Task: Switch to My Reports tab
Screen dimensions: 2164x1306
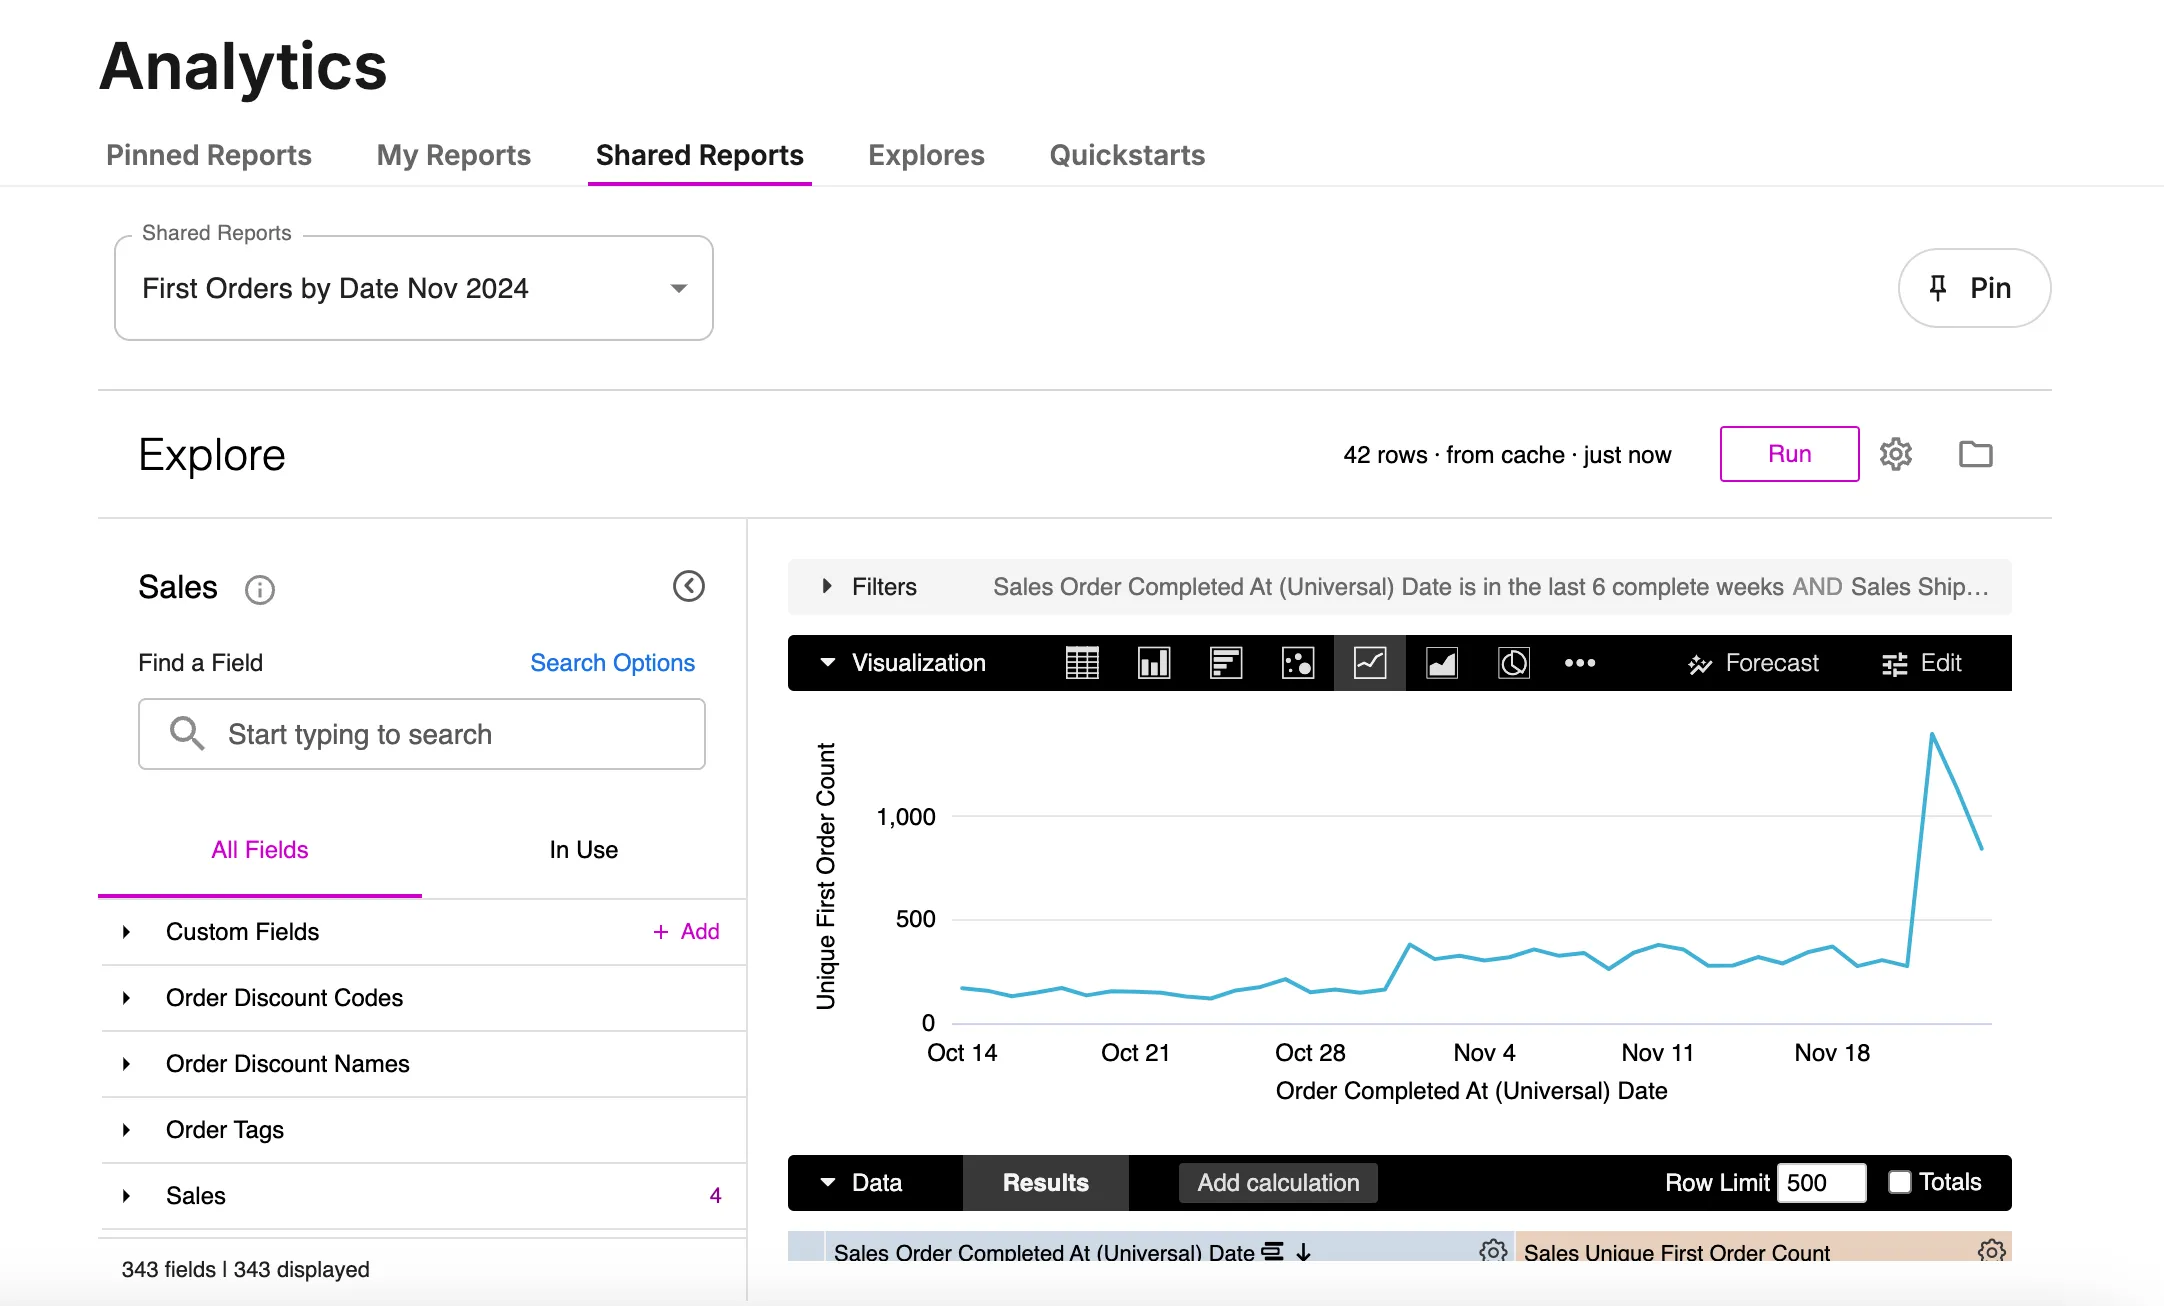Action: [454, 155]
